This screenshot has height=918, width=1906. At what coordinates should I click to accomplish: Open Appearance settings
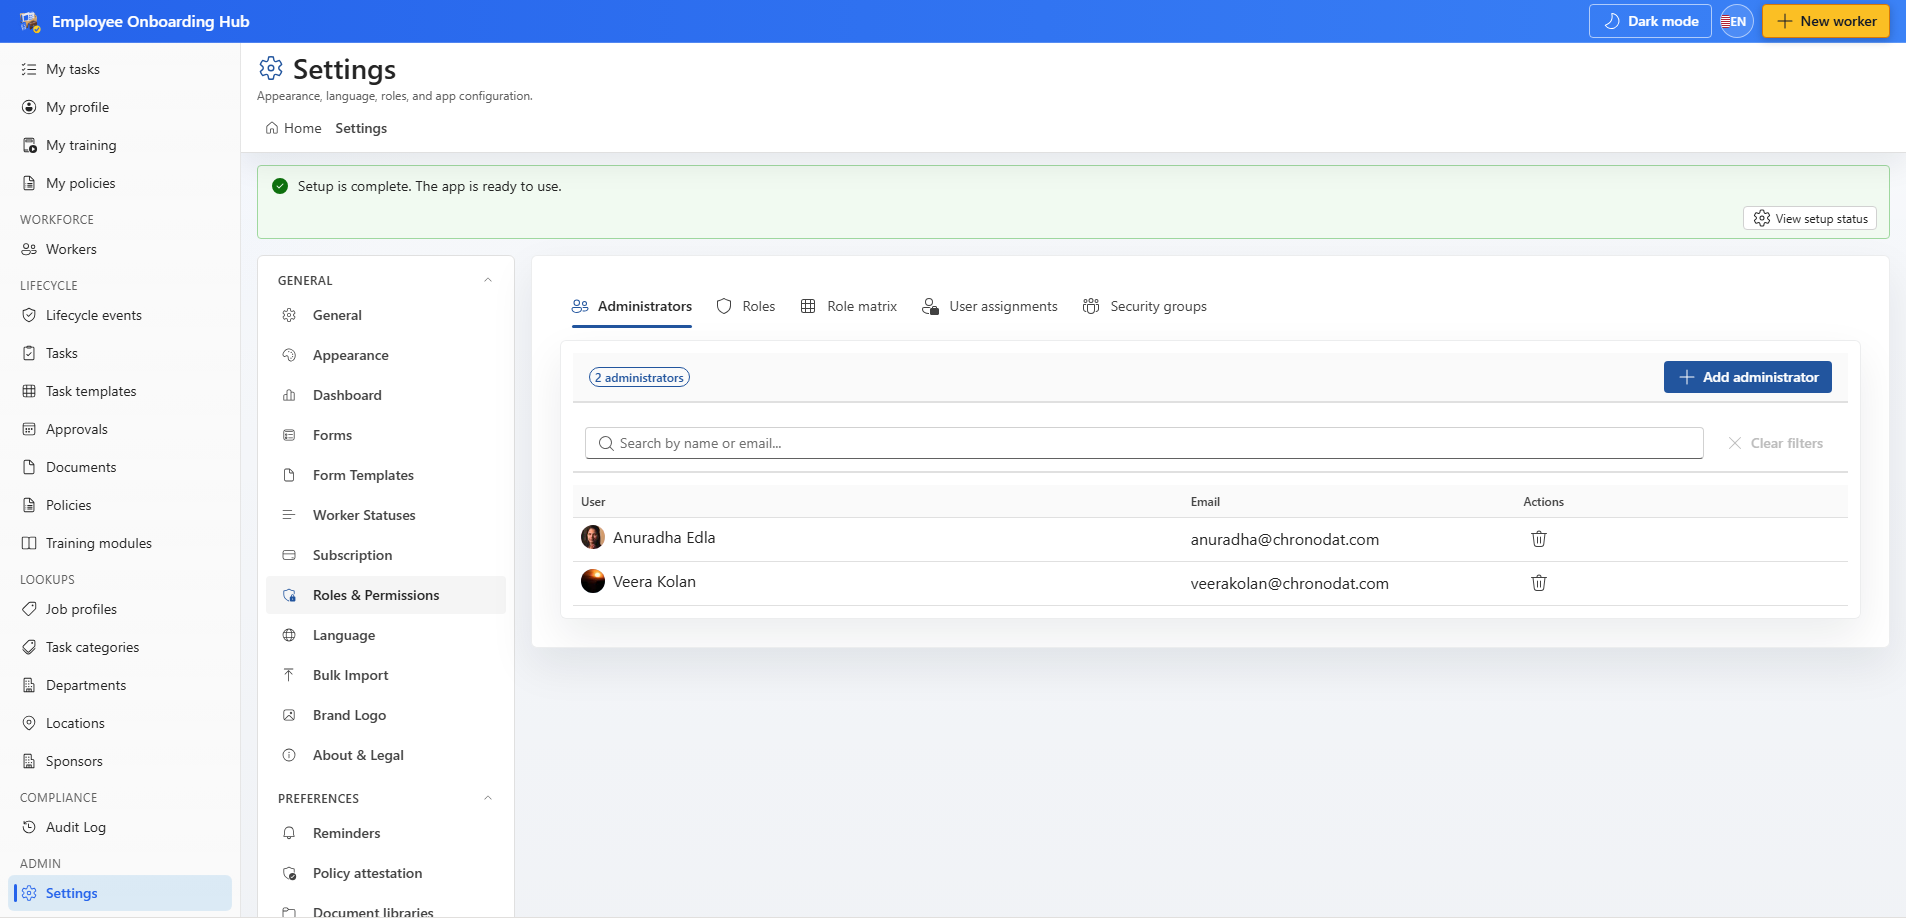tap(386, 355)
